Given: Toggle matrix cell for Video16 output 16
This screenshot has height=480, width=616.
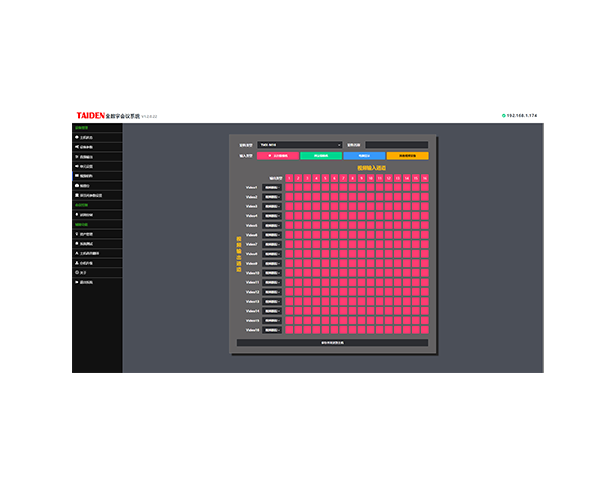Looking at the screenshot, I should tap(425, 330).
